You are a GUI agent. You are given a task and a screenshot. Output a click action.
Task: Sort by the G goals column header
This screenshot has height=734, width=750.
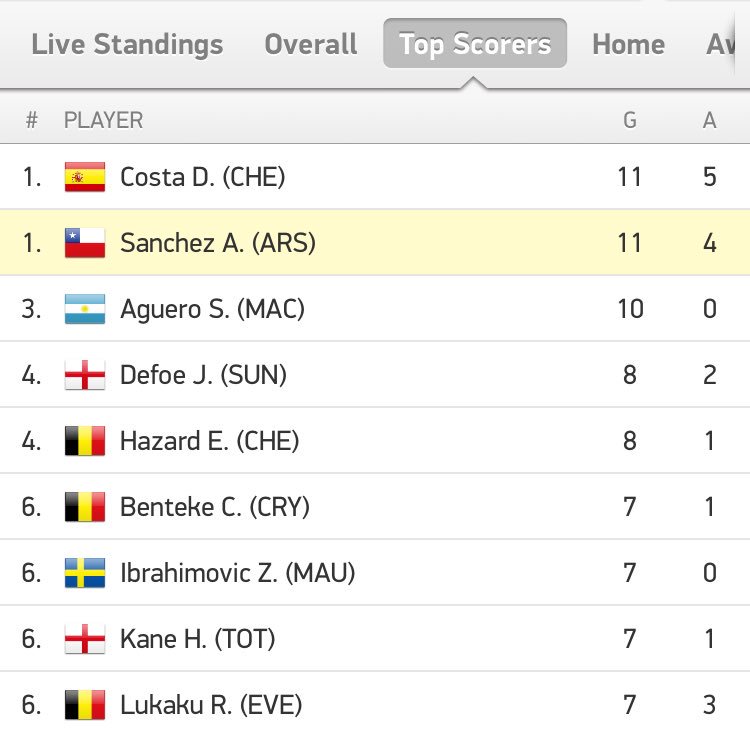tap(629, 120)
